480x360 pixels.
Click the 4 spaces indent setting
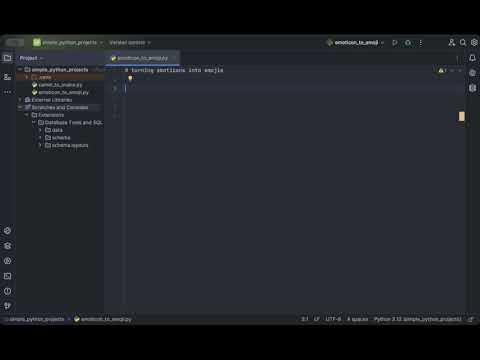pos(358,319)
